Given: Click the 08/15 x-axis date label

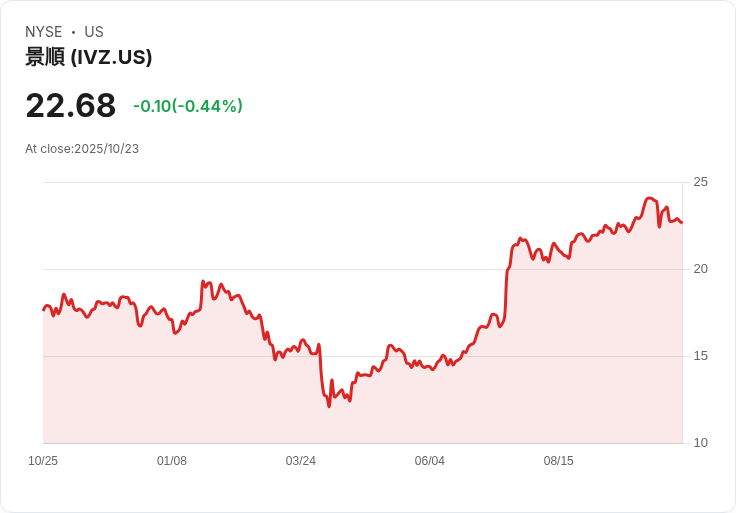Looking at the screenshot, I should (x=559, y=461).
